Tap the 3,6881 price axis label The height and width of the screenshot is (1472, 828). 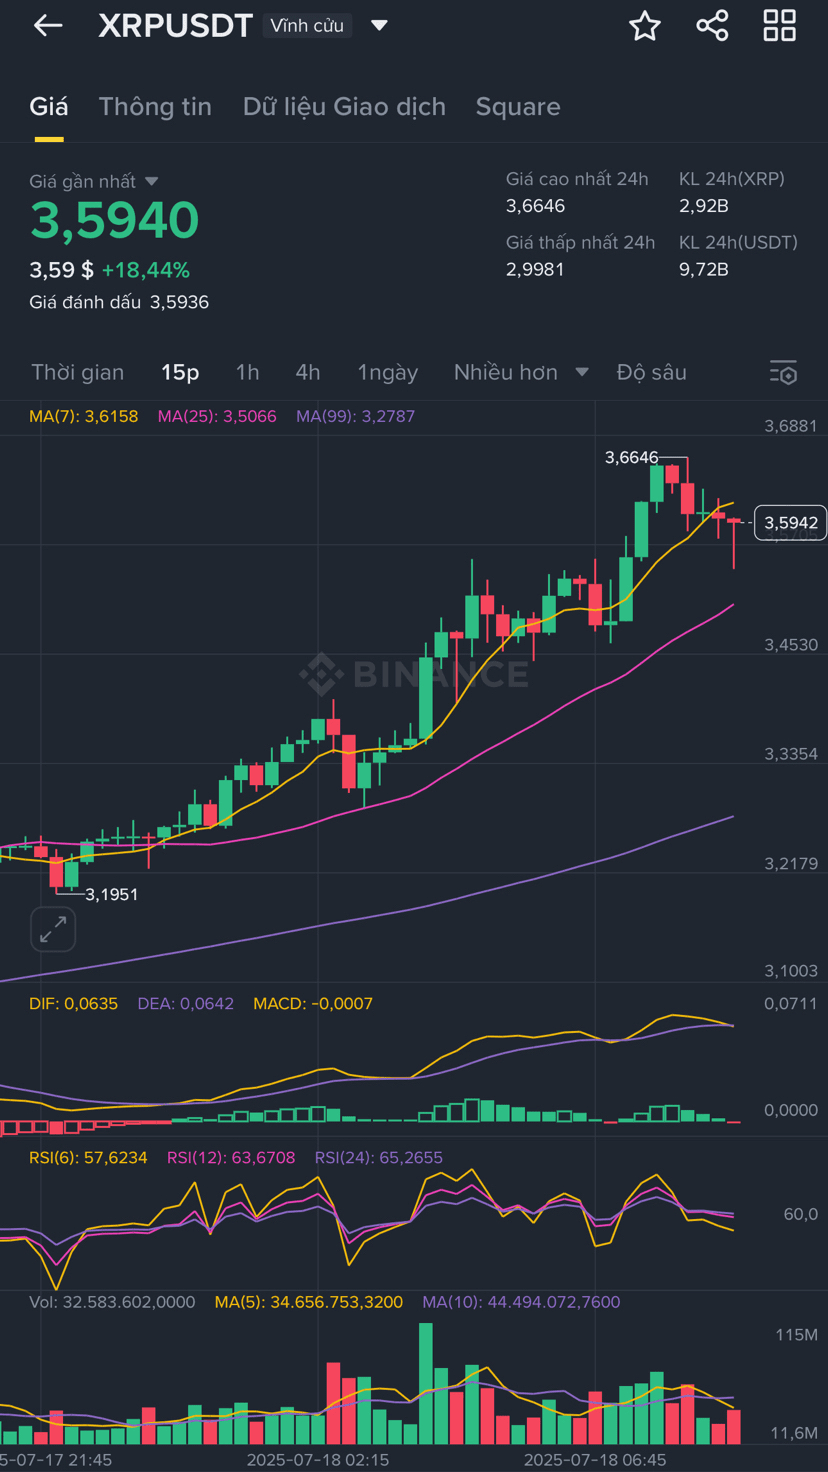(x=791, y=426)
